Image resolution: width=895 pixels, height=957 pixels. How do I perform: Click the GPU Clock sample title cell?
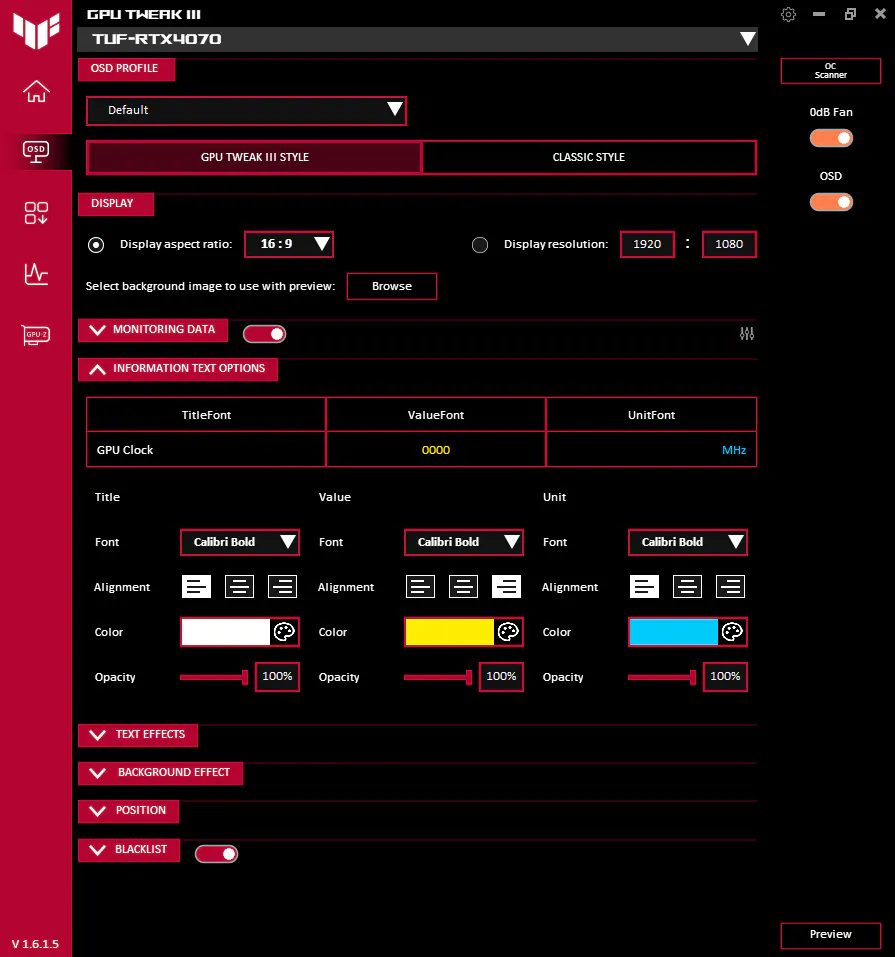click(x=206, y=450)
